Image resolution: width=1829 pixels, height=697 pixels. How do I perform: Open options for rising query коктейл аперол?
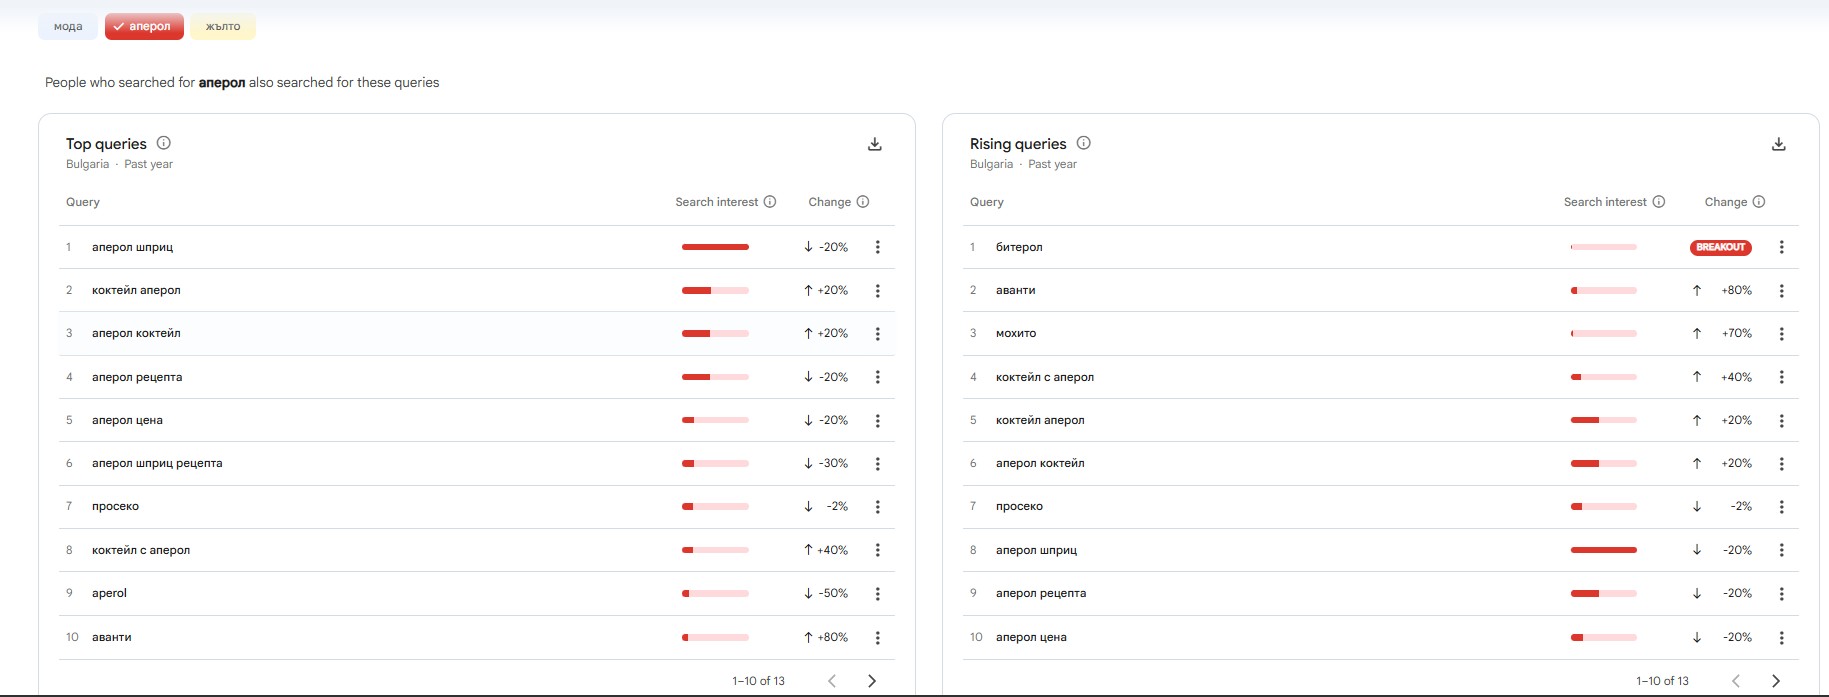click(1782, 421)
